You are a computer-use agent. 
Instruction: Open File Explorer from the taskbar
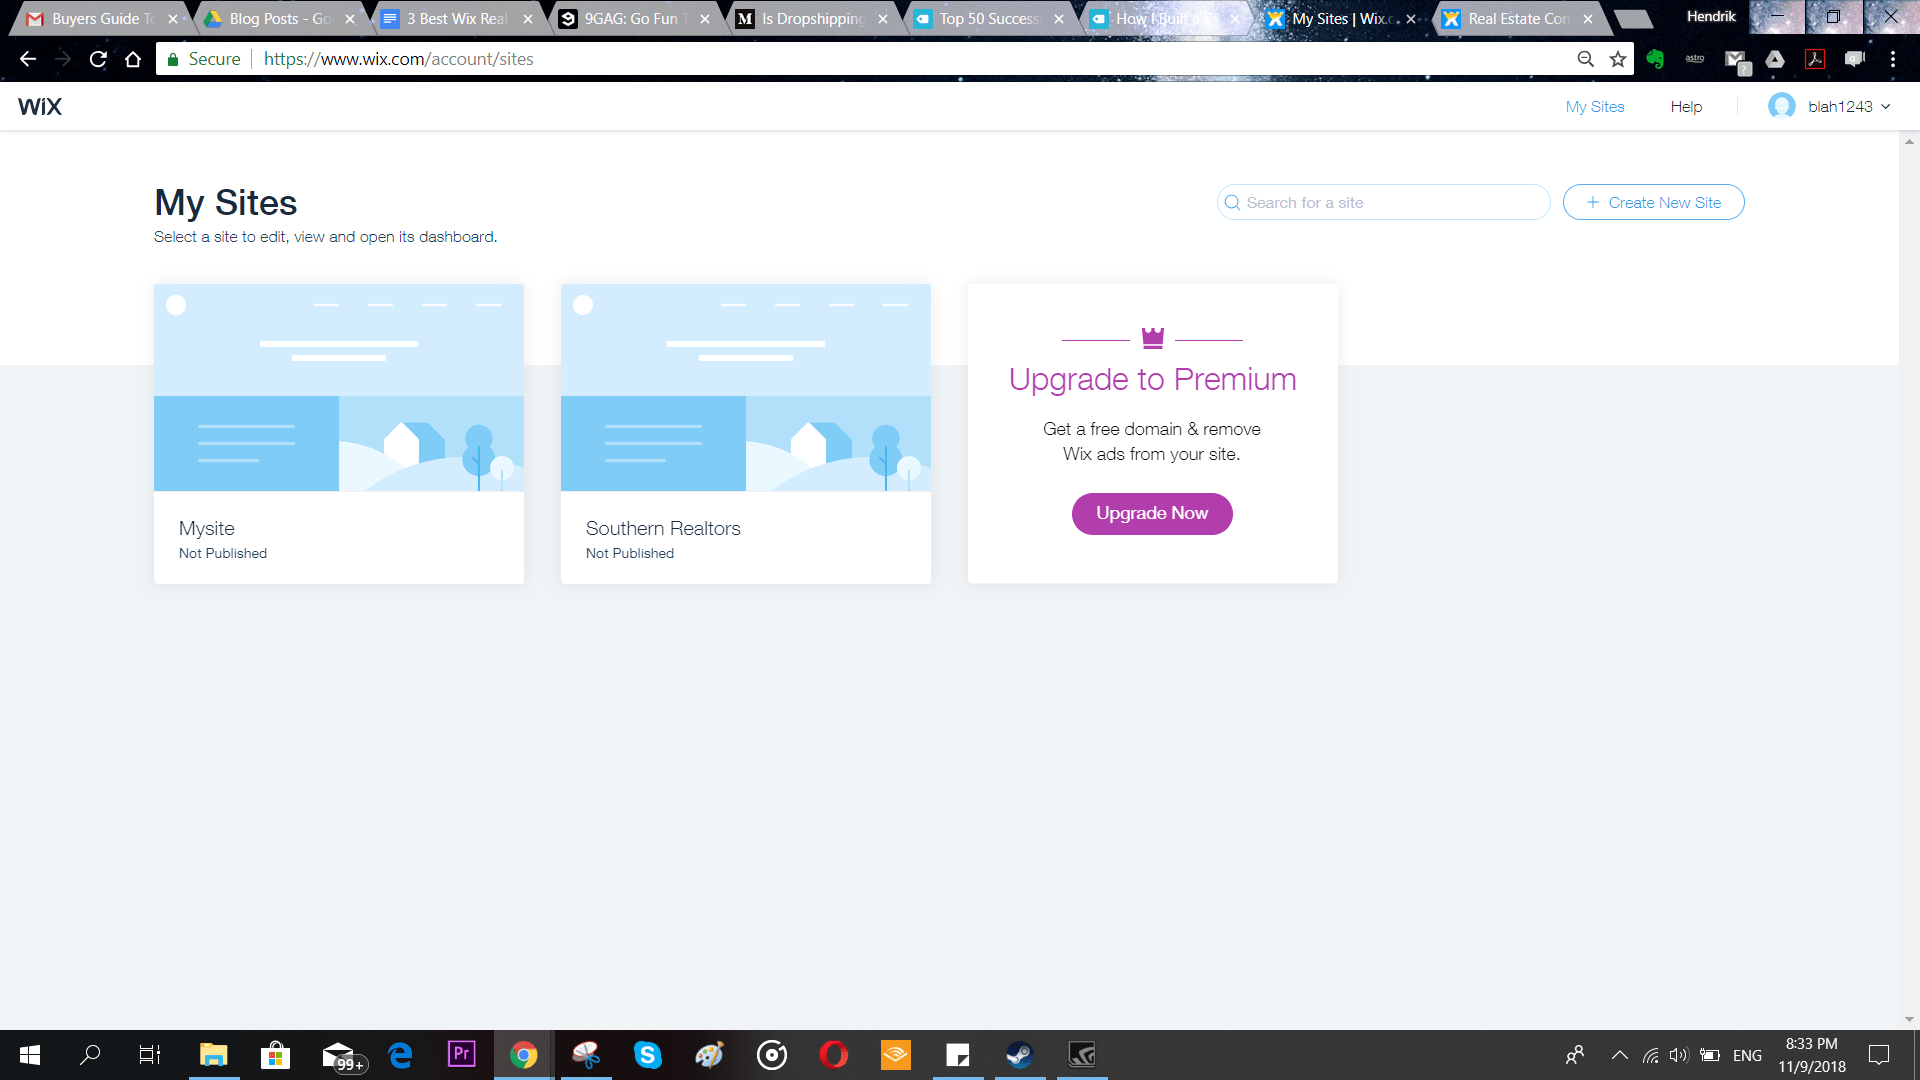coord(213,1055)
